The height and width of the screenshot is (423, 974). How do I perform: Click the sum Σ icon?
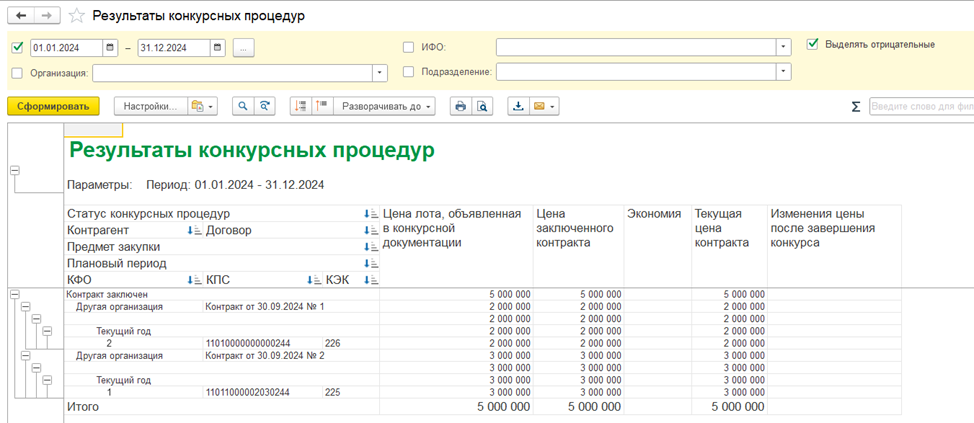click(856, 107)
